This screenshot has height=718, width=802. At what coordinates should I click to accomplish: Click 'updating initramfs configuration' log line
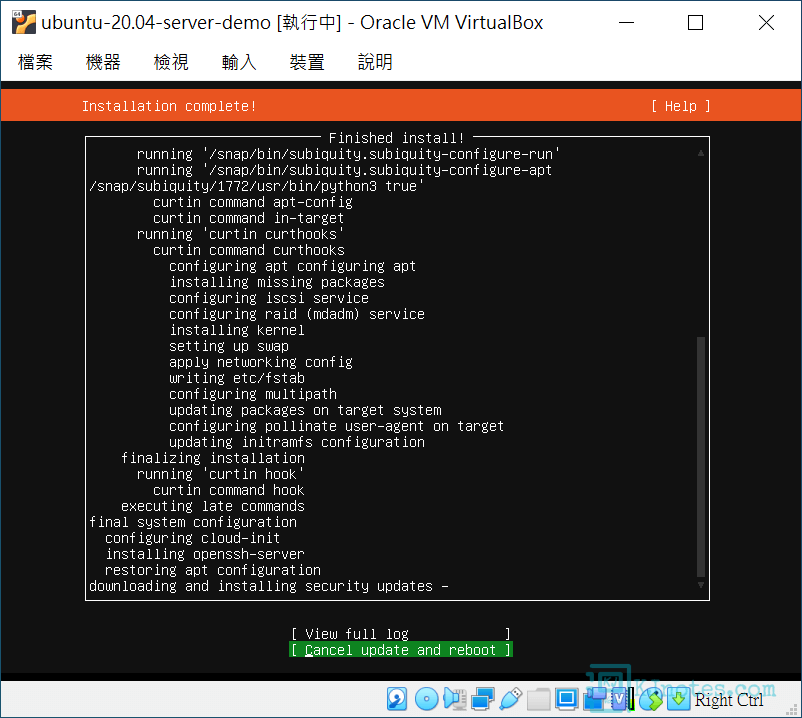click(x=297, y=442)
